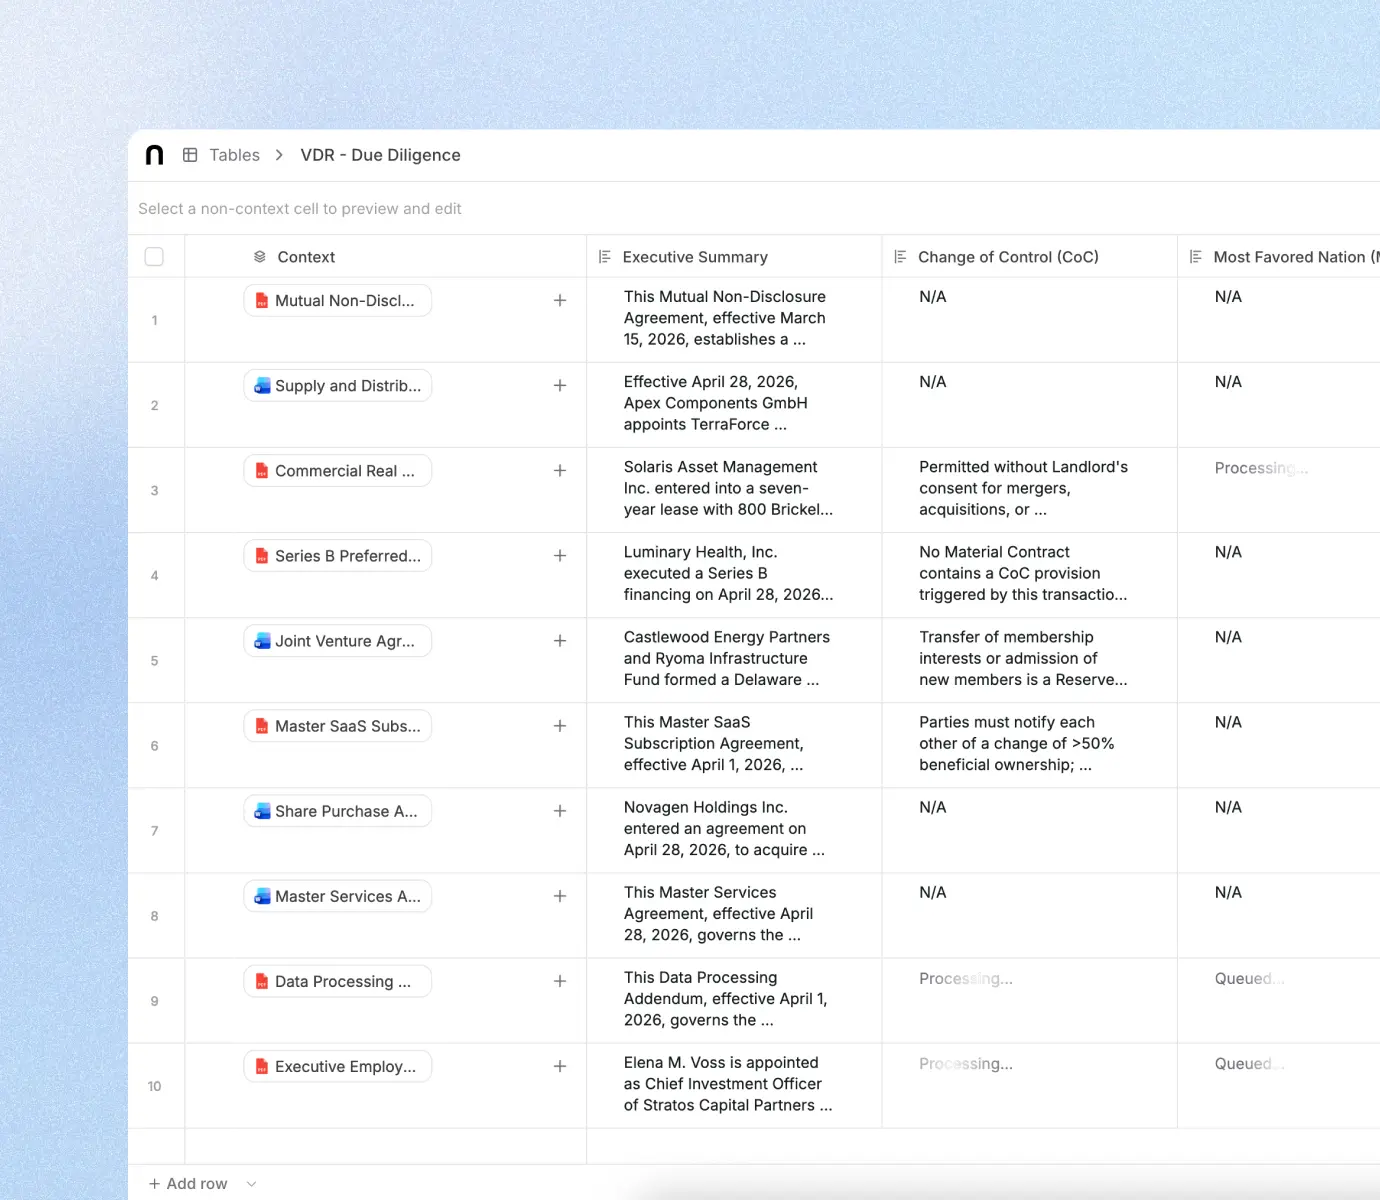1380x1200 pixels.
Task: Click the Most Favored Nation column header
Action: coord(1279,257)
